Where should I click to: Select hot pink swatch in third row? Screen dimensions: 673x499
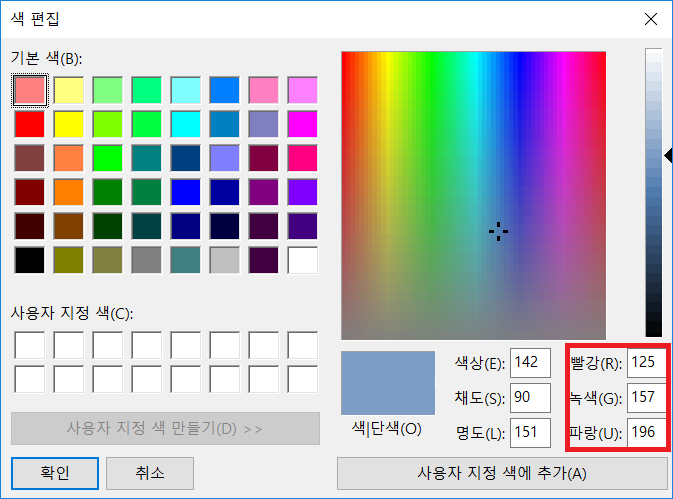[303, 158]
